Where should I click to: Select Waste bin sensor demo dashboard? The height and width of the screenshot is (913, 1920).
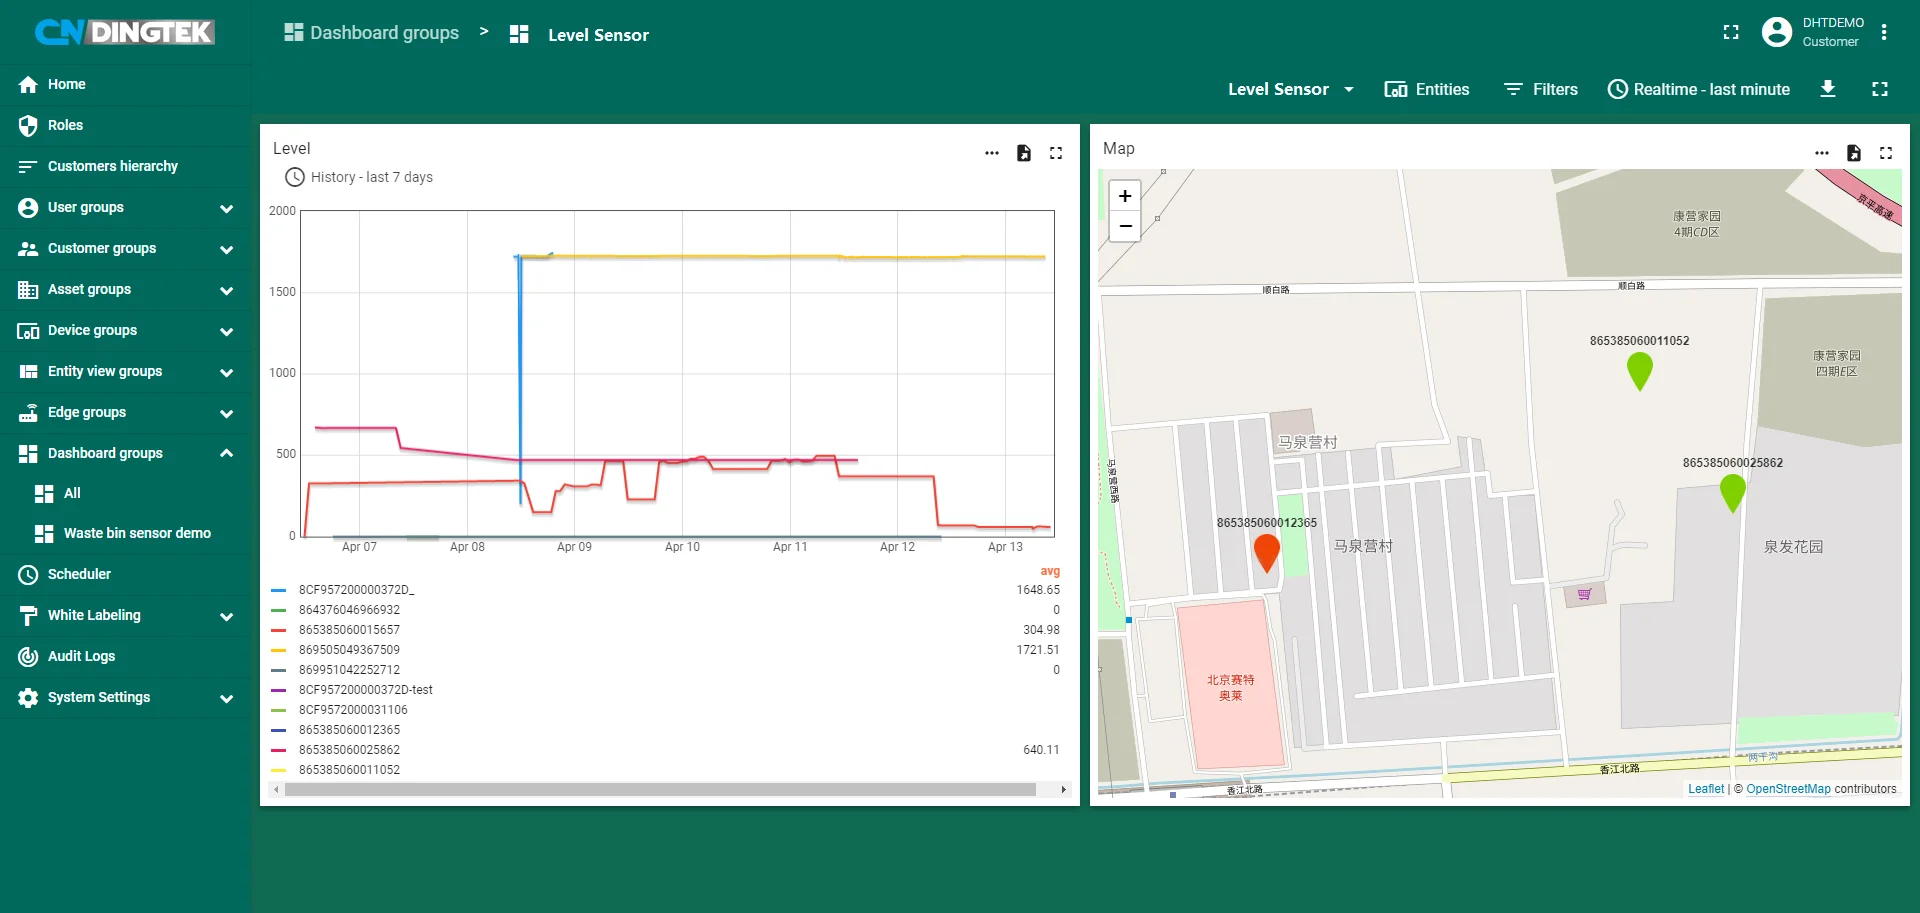pos(137,533)
